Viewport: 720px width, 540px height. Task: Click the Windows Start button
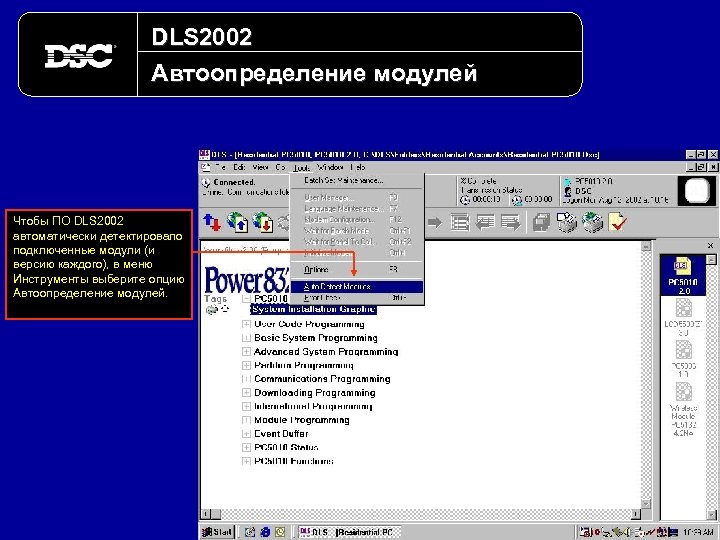(x=217, y=532)
